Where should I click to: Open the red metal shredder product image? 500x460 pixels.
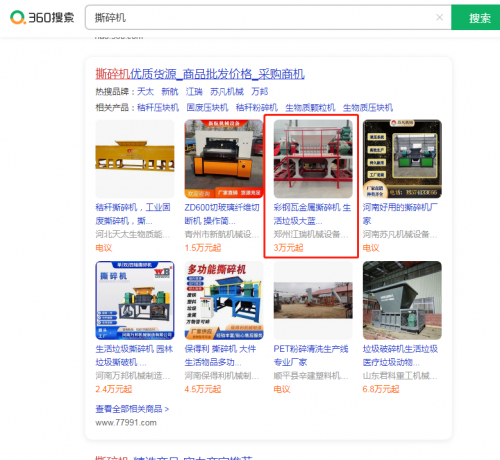313,159
